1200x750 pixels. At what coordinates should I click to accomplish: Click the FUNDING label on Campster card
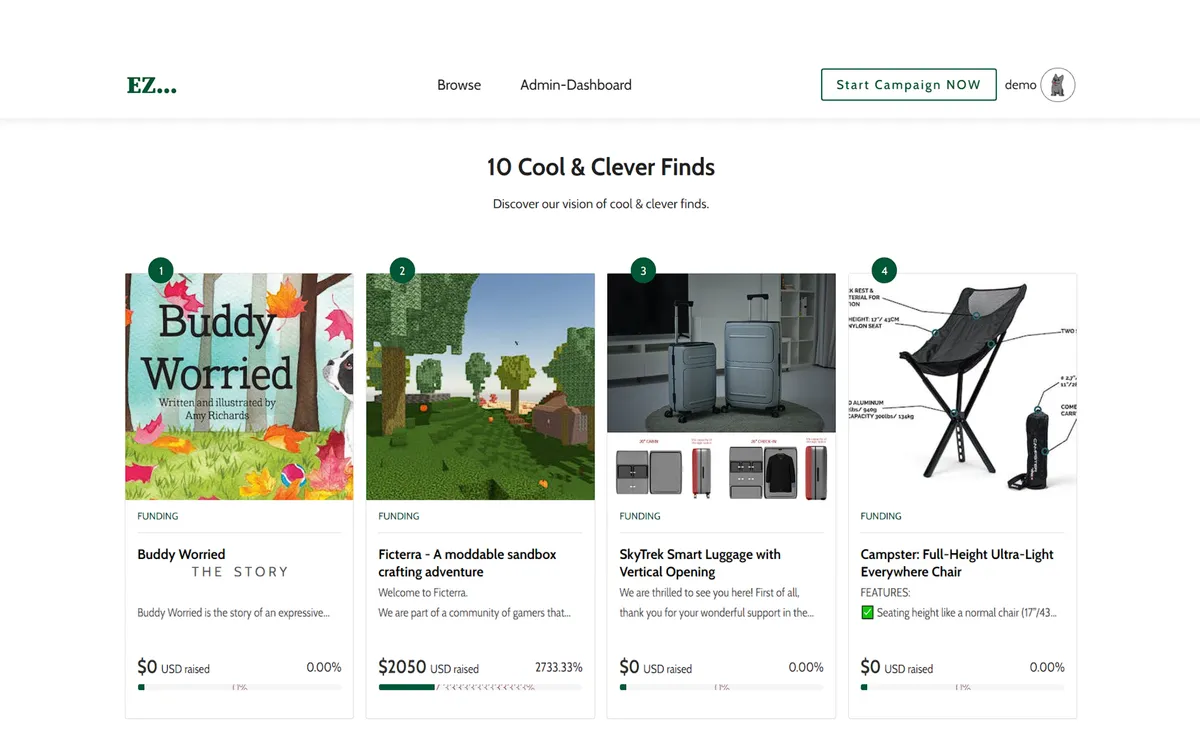click(881, 517)
